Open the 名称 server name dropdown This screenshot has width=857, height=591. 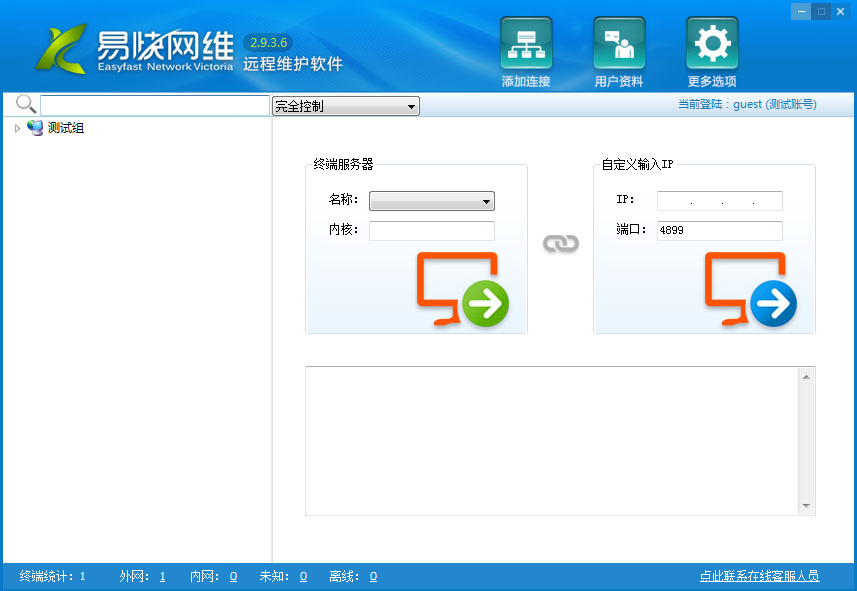click(432, 201)
